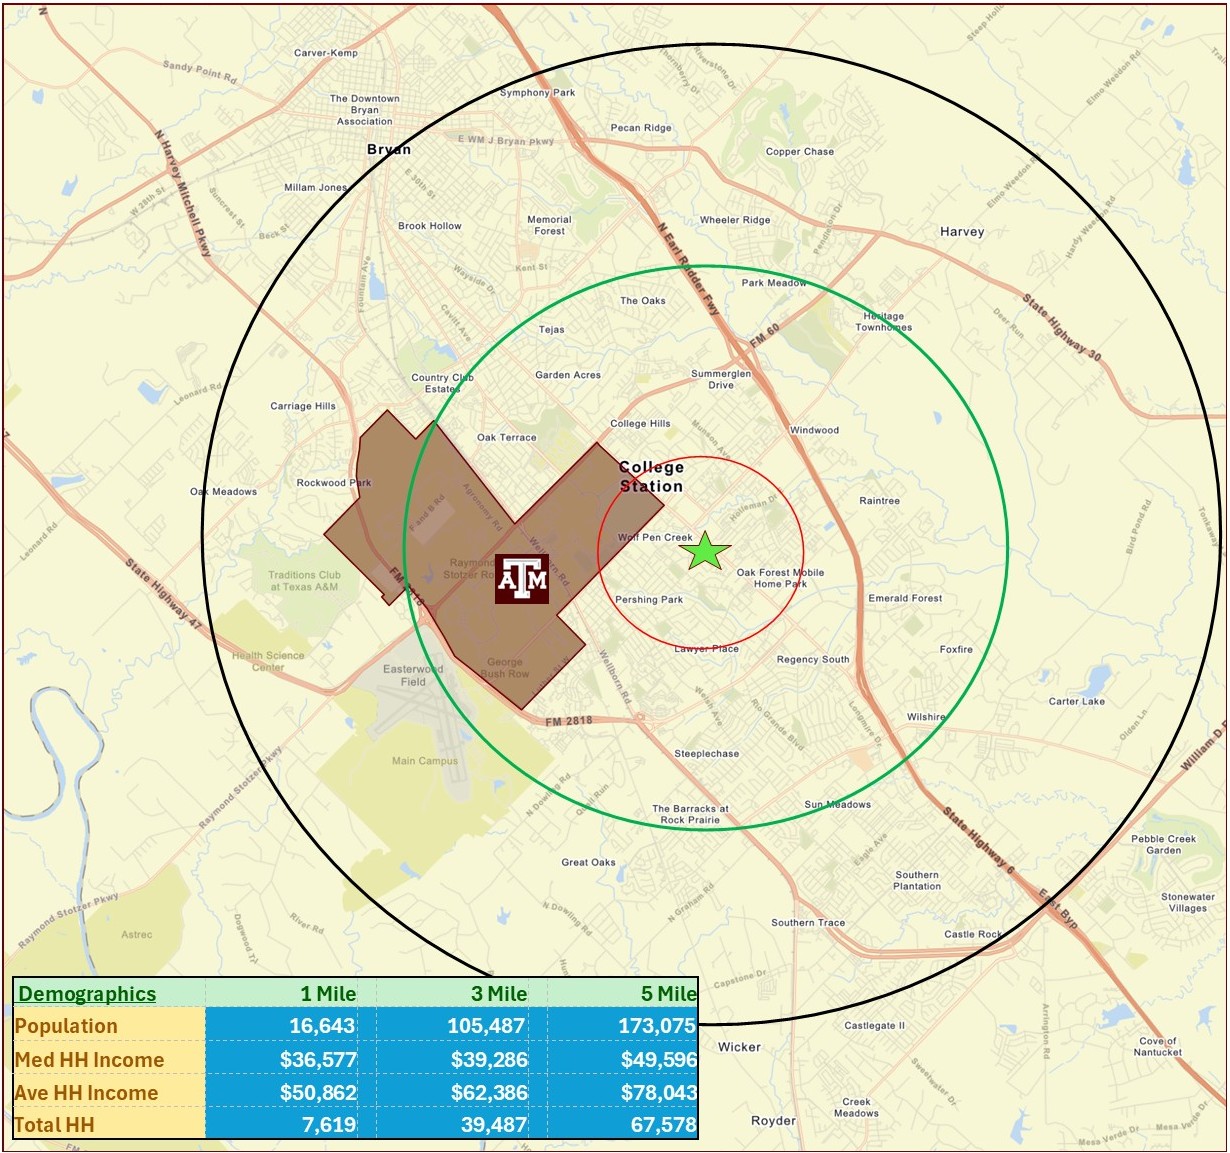Click the Wolf Pen Creek label
The height and width of the screenshot is (1153, 1230).
(x=655, y=537)
